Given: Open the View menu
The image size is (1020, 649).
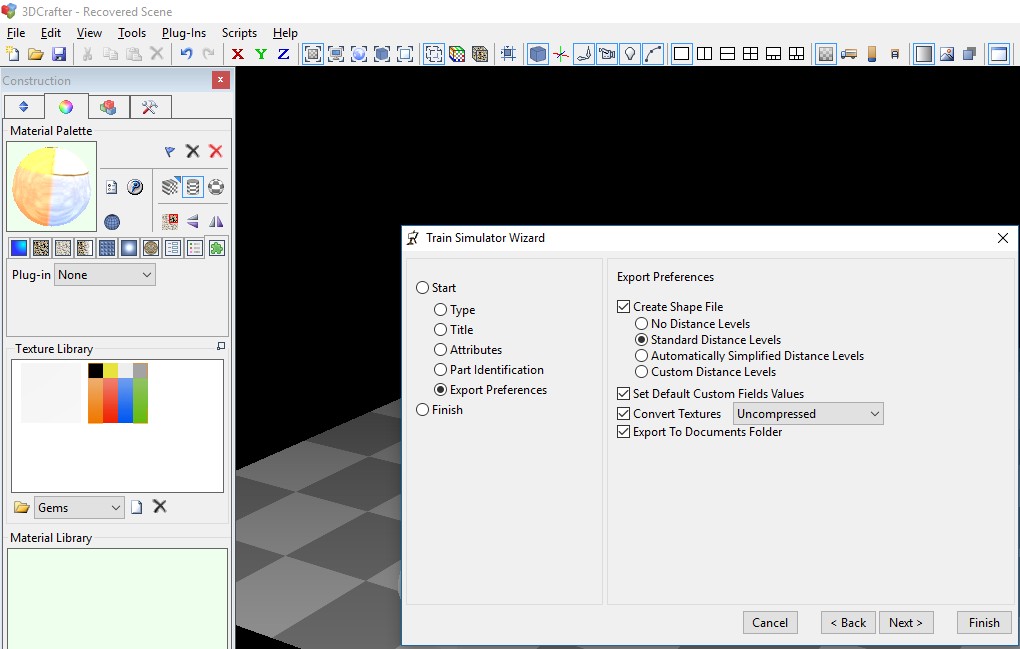Looking at the screenshot, I should [89, 33].
